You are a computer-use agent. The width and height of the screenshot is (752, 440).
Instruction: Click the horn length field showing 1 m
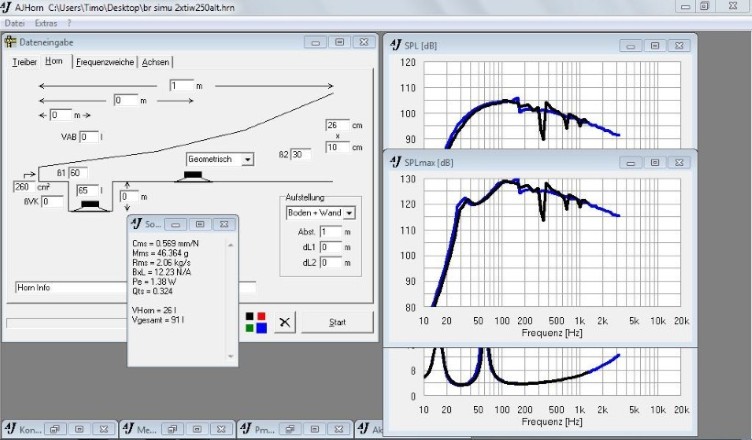181,86
